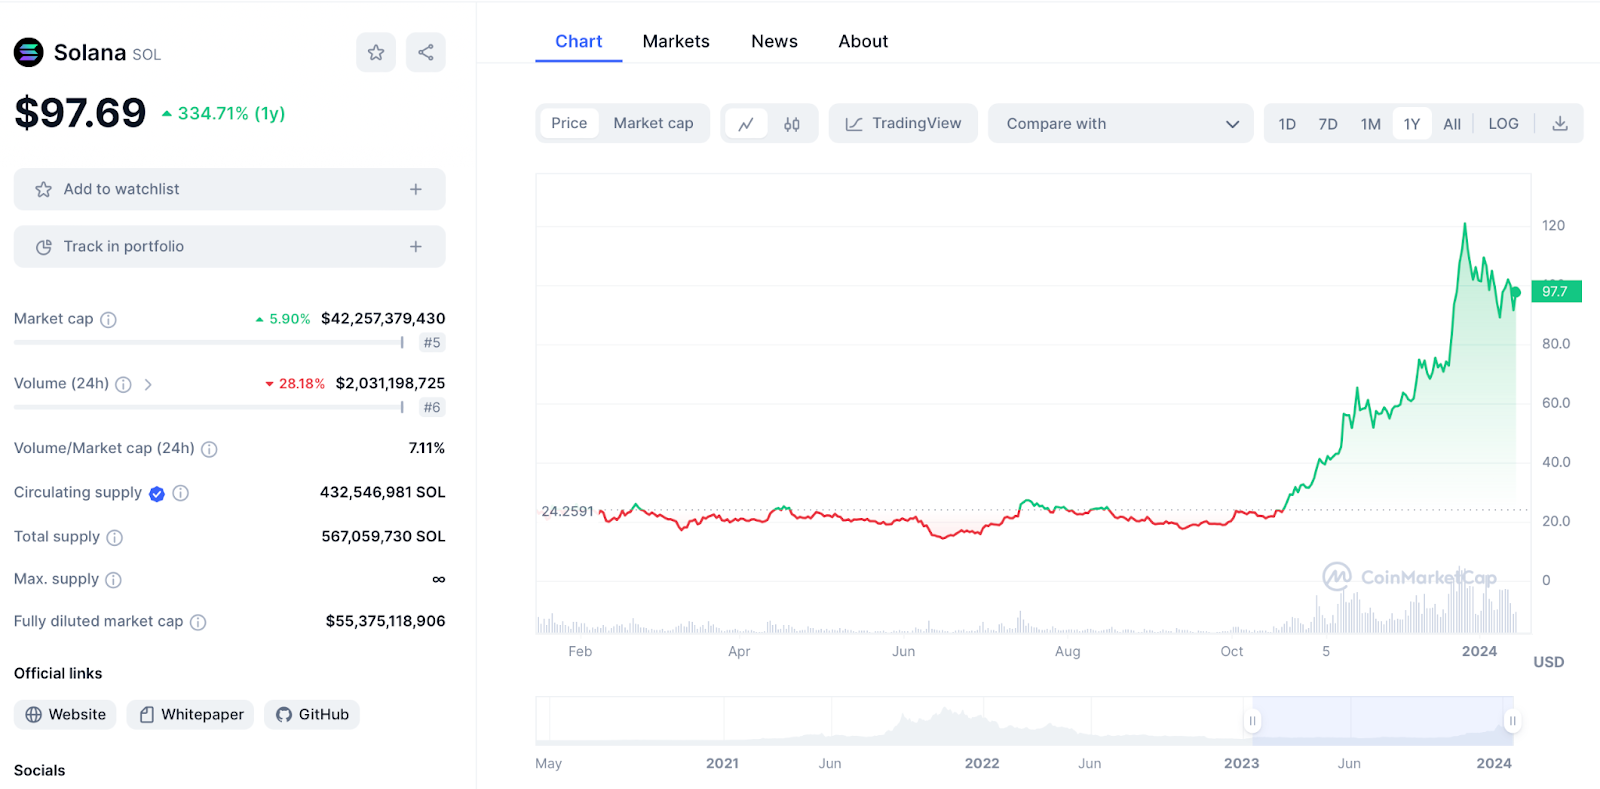
Task: Open Solana Whitepaper link
Action: [x=190, y=714]
